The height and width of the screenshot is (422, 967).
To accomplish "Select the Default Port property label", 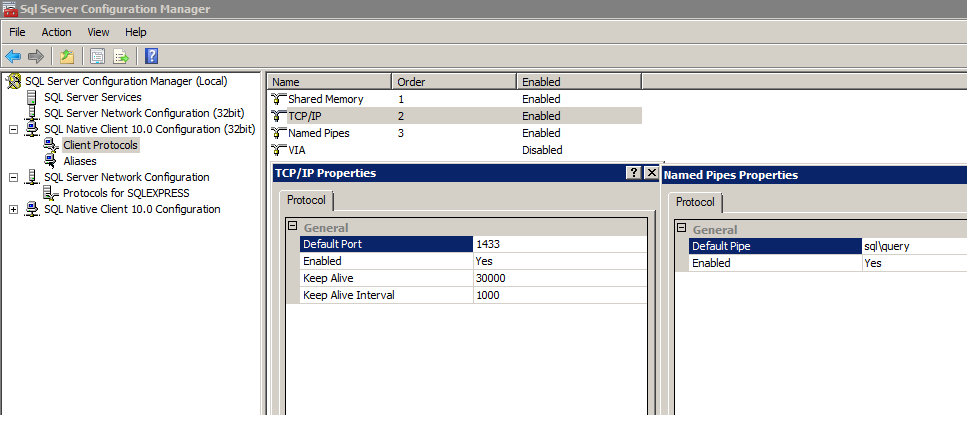I will pos(386,244).
